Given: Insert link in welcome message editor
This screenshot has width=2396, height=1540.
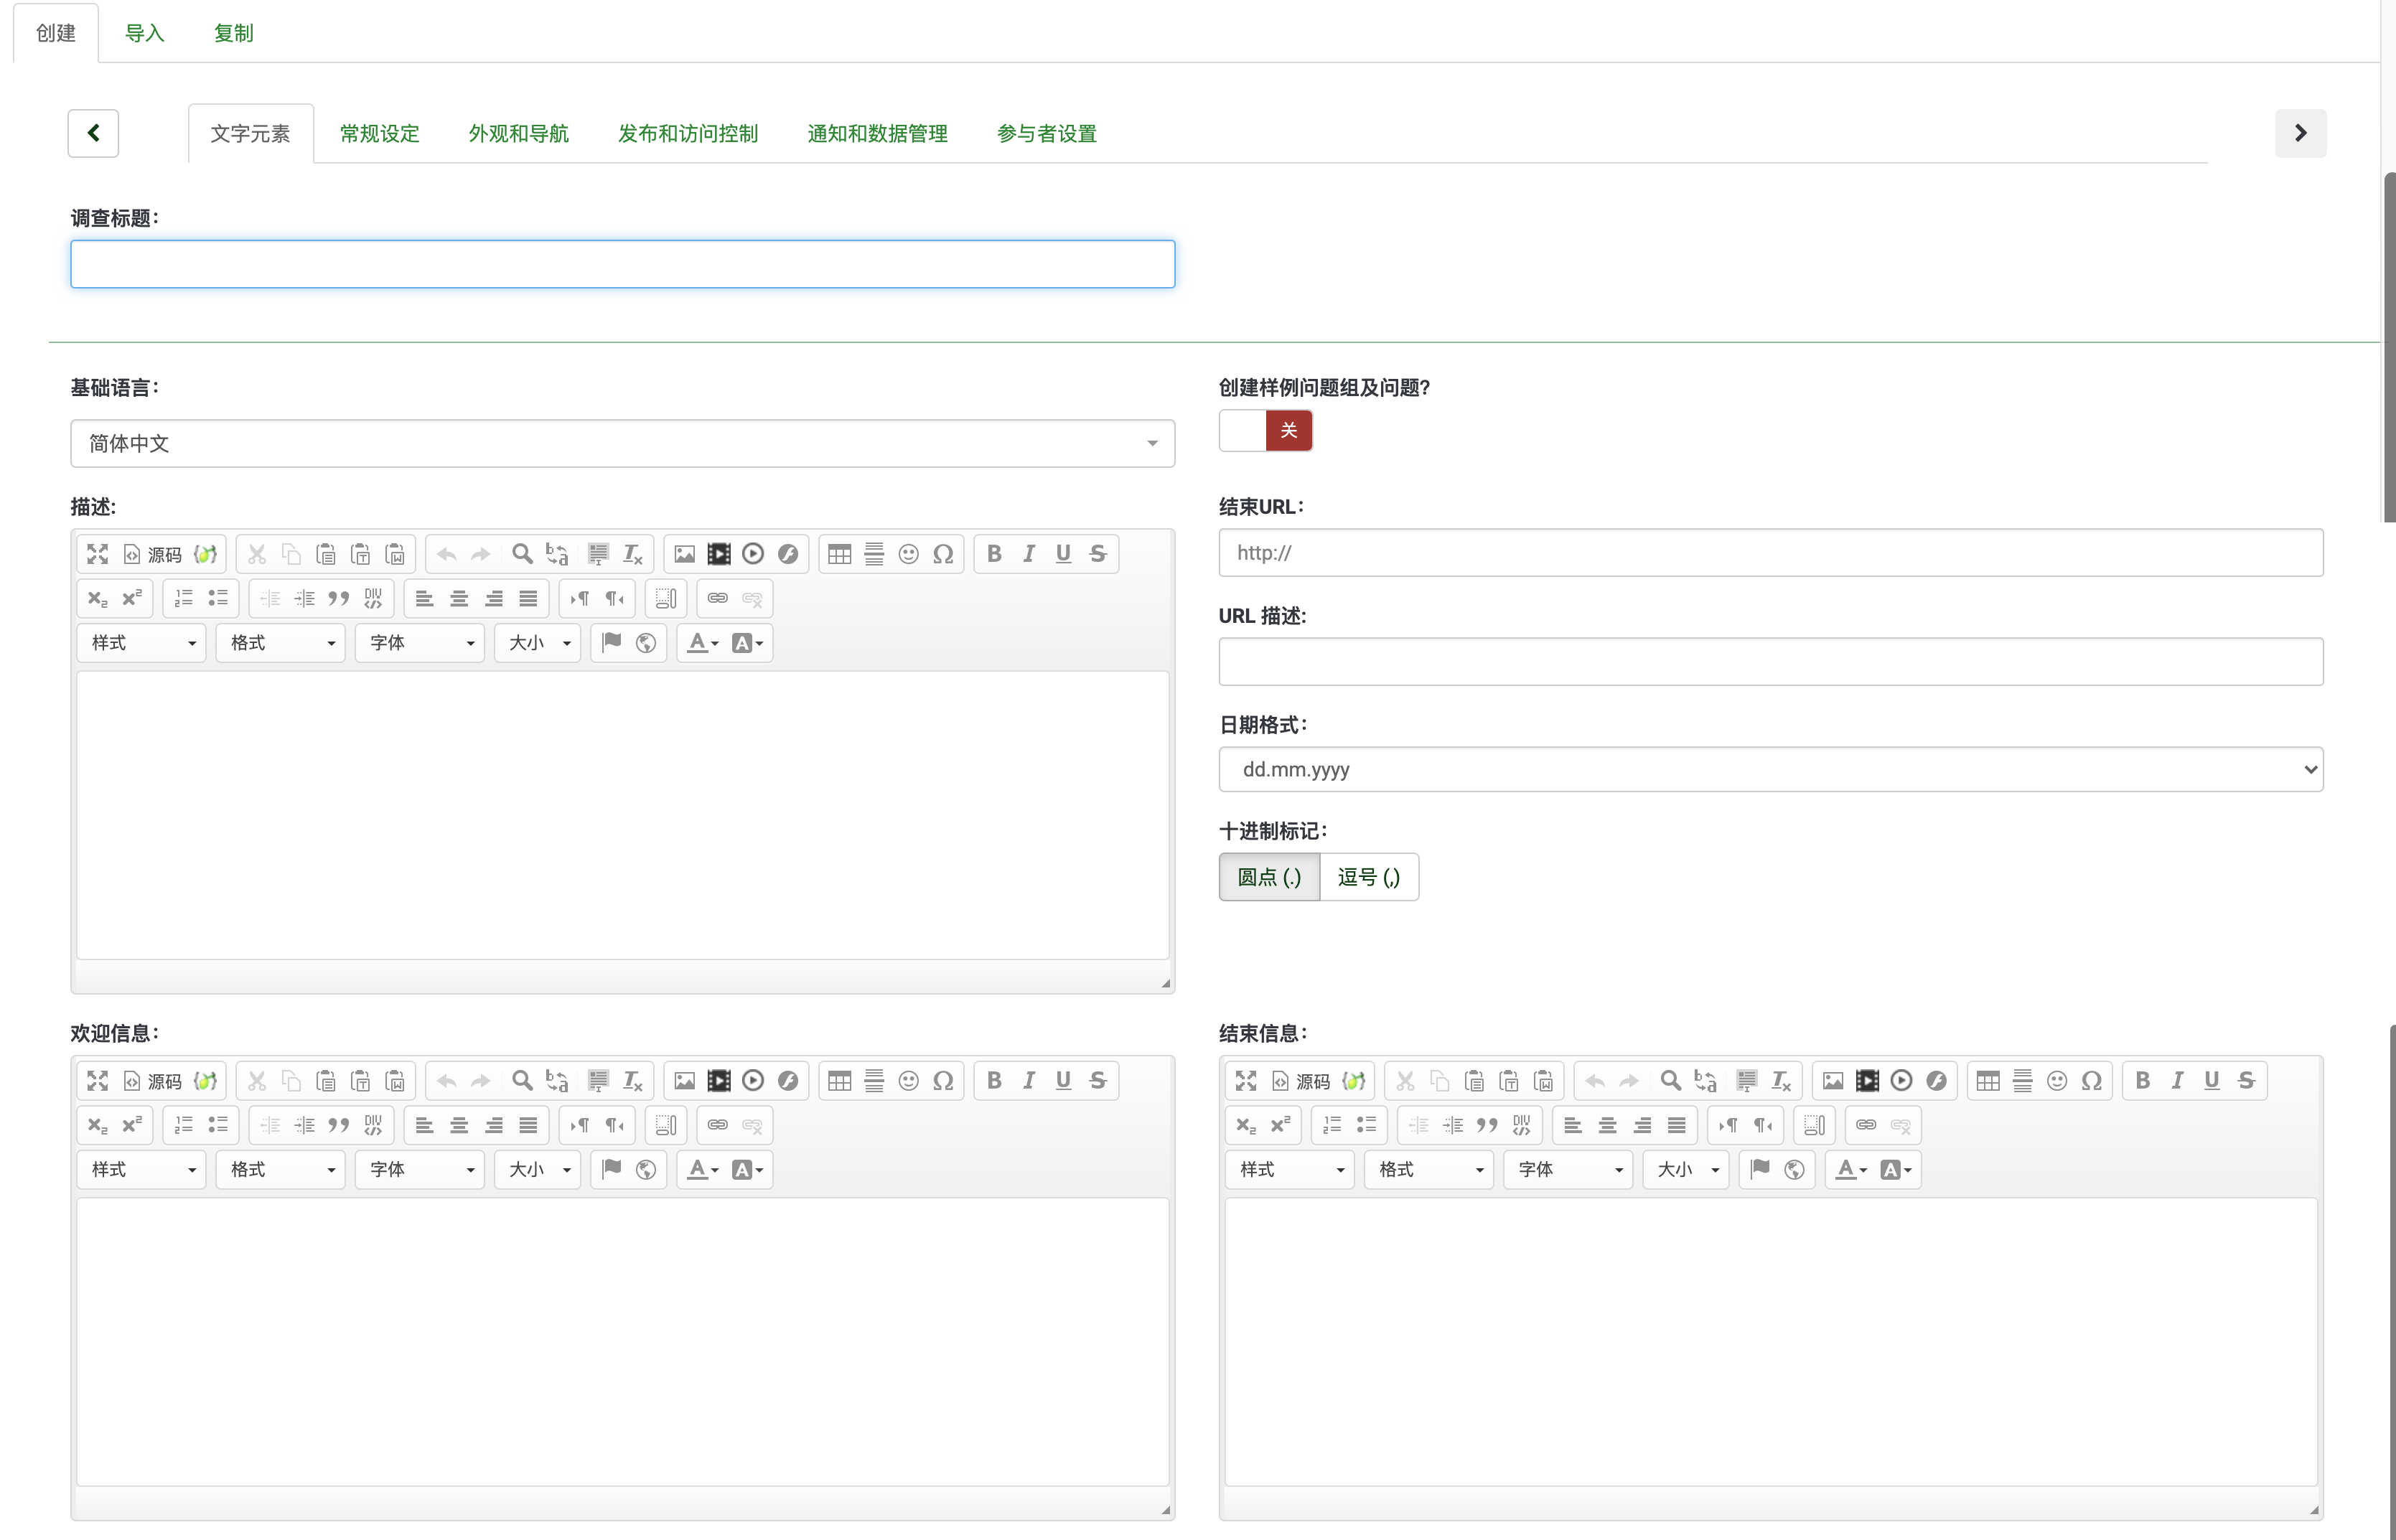Looking at the screenshot, I should [718, 1125].
